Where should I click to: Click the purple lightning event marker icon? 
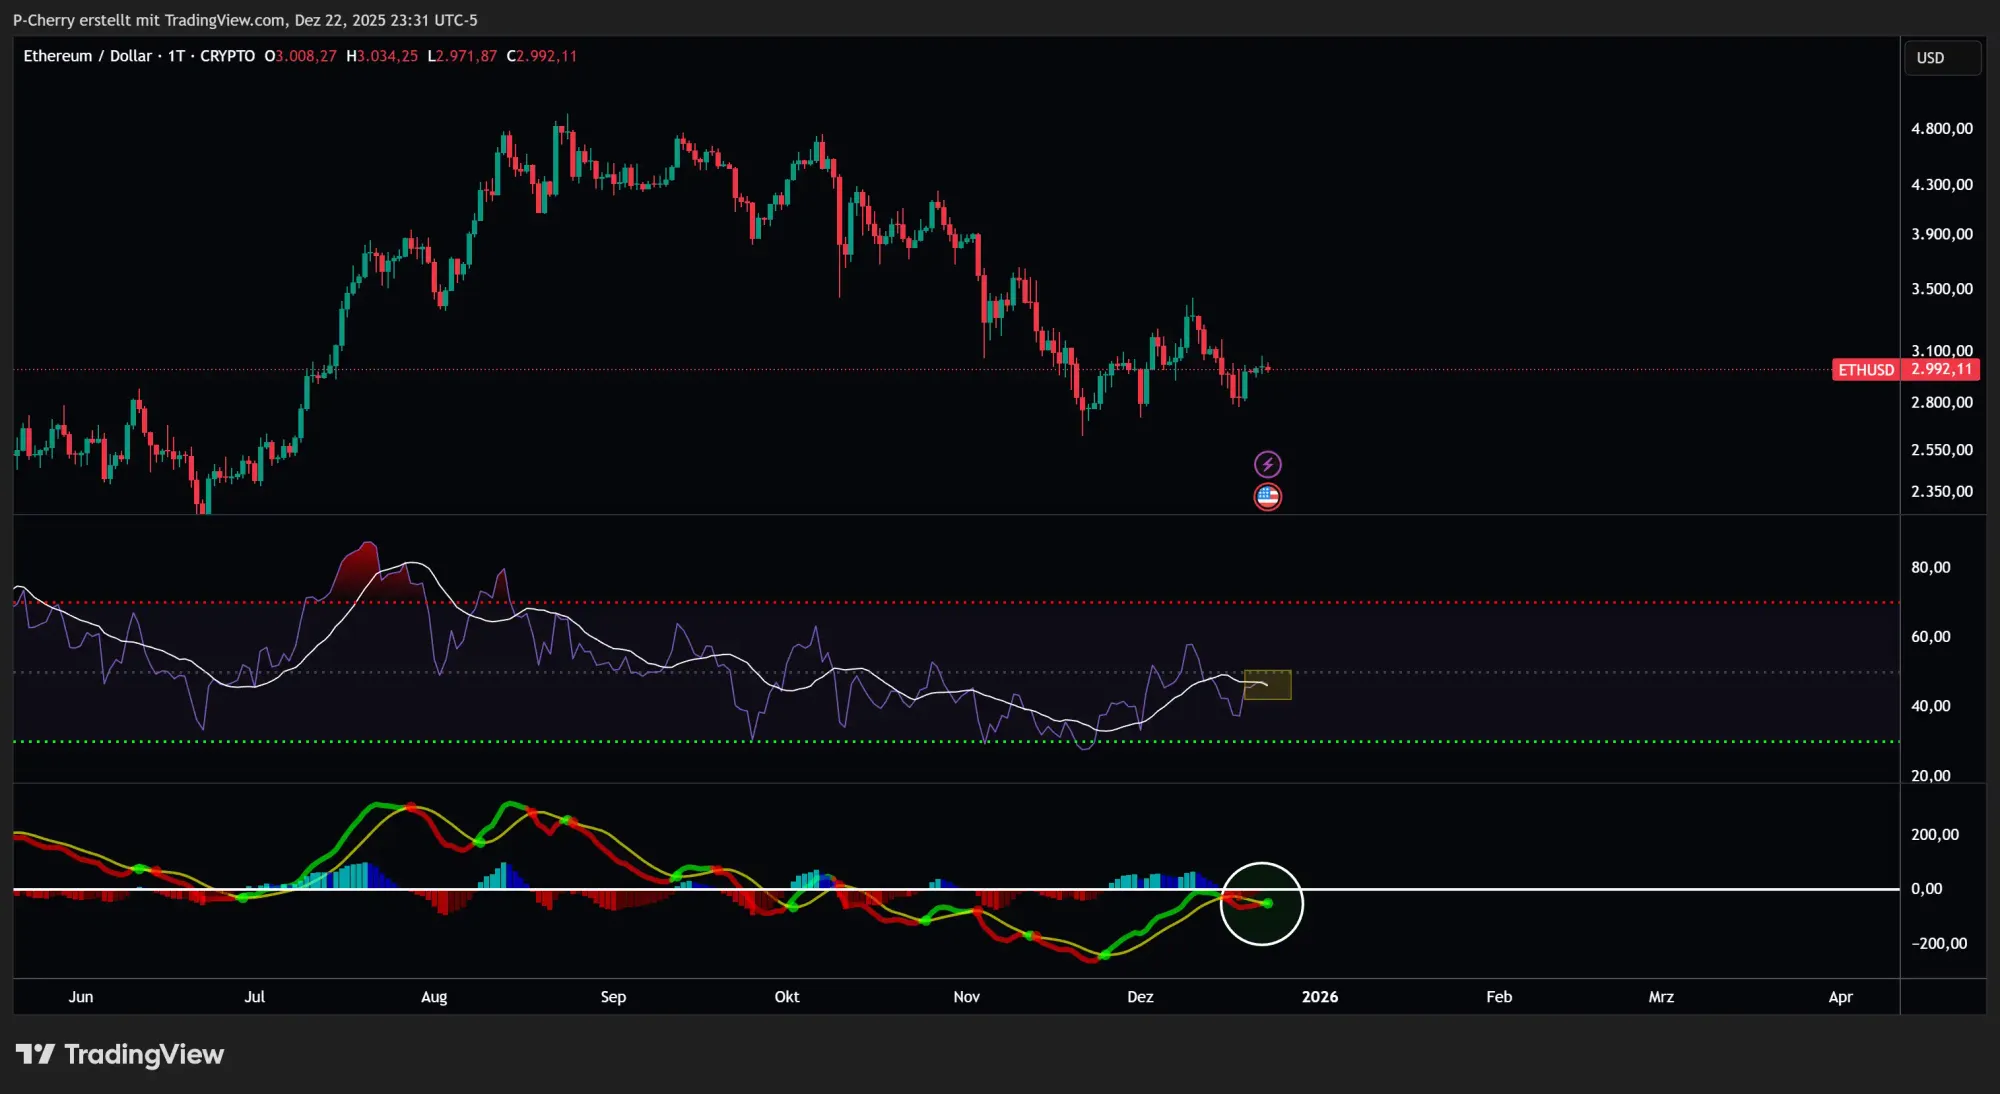(1268, 463)
